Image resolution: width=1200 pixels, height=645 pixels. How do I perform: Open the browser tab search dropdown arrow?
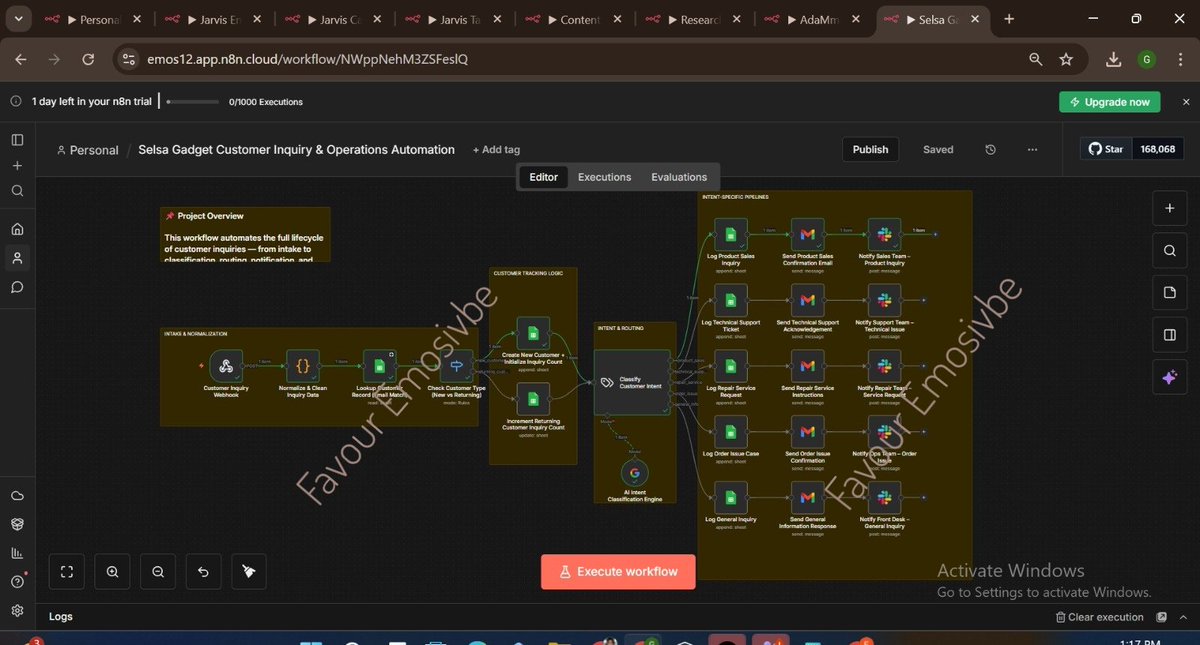click(x=20, y=19)
